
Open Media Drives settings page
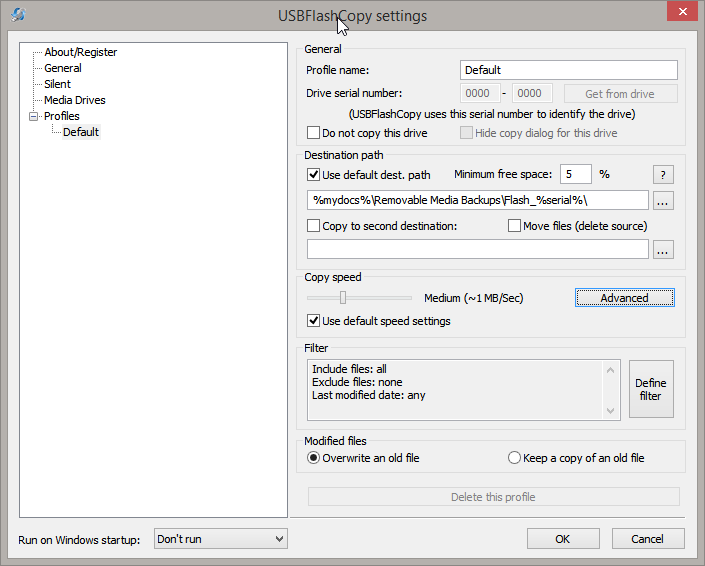click(x=75, y=100)
